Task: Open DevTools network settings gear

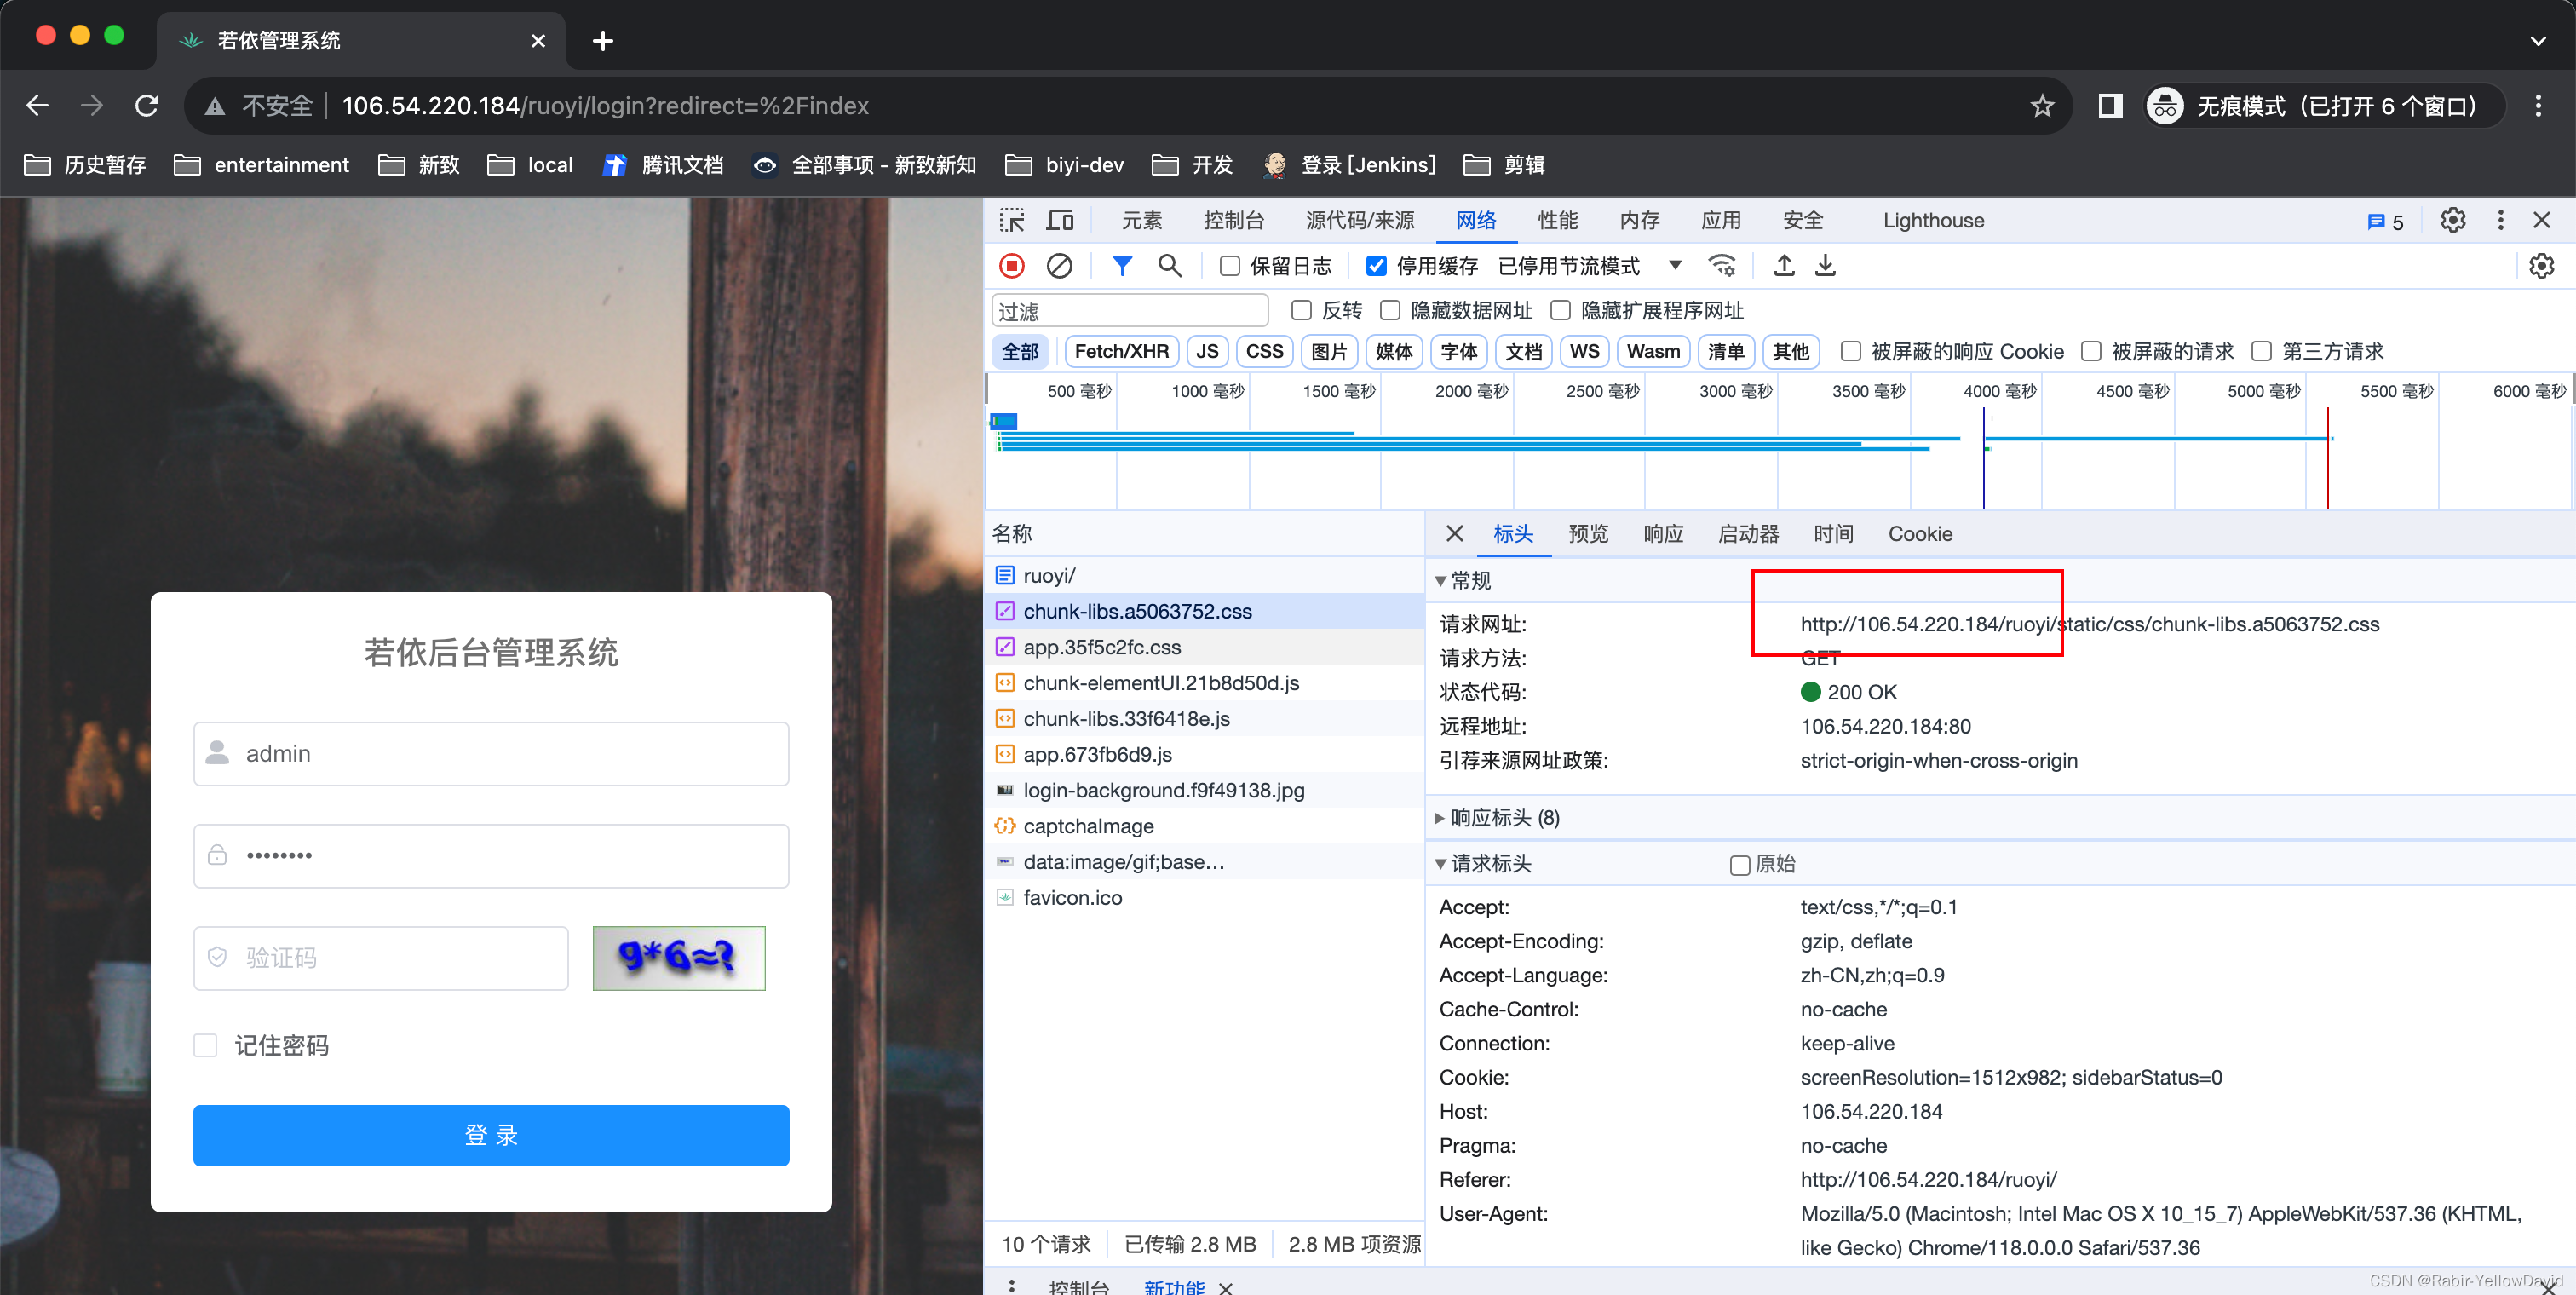Action: [x=2542, y=266]
